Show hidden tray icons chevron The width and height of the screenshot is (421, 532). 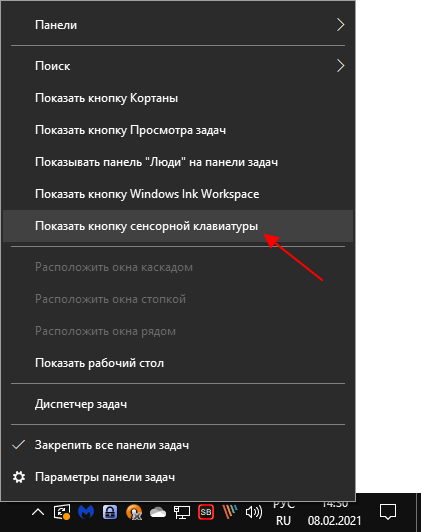[x=38, y=512]
